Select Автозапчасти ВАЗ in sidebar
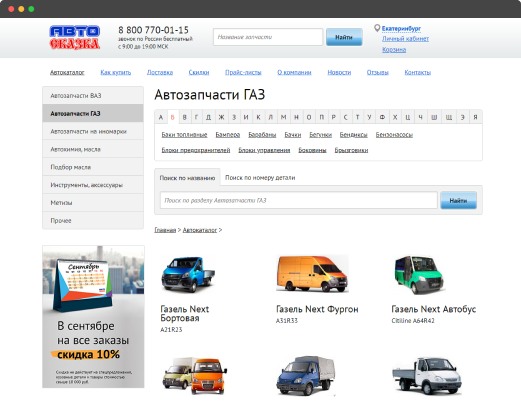Screen dimensions: 521x403 click(x=93, y=96)
